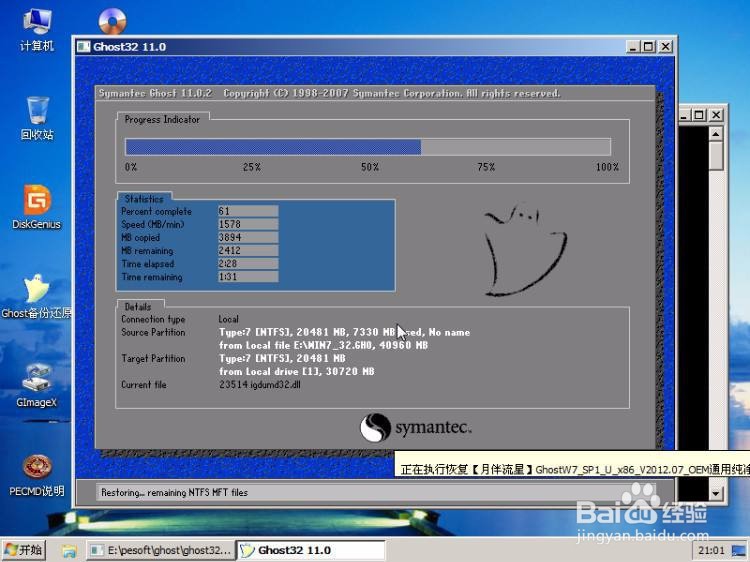750x562 pixels.
Task: Launch DiskGenius from the desktop
Action: coord(37,207)
